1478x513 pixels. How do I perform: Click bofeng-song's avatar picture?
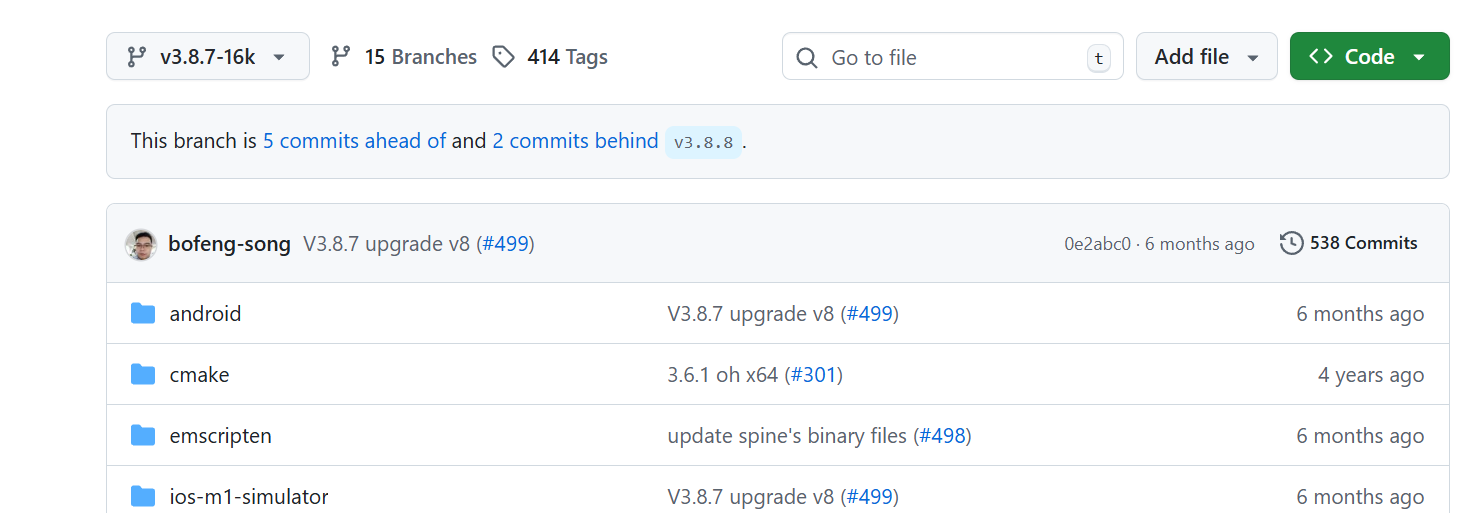(x=141, y=244)
